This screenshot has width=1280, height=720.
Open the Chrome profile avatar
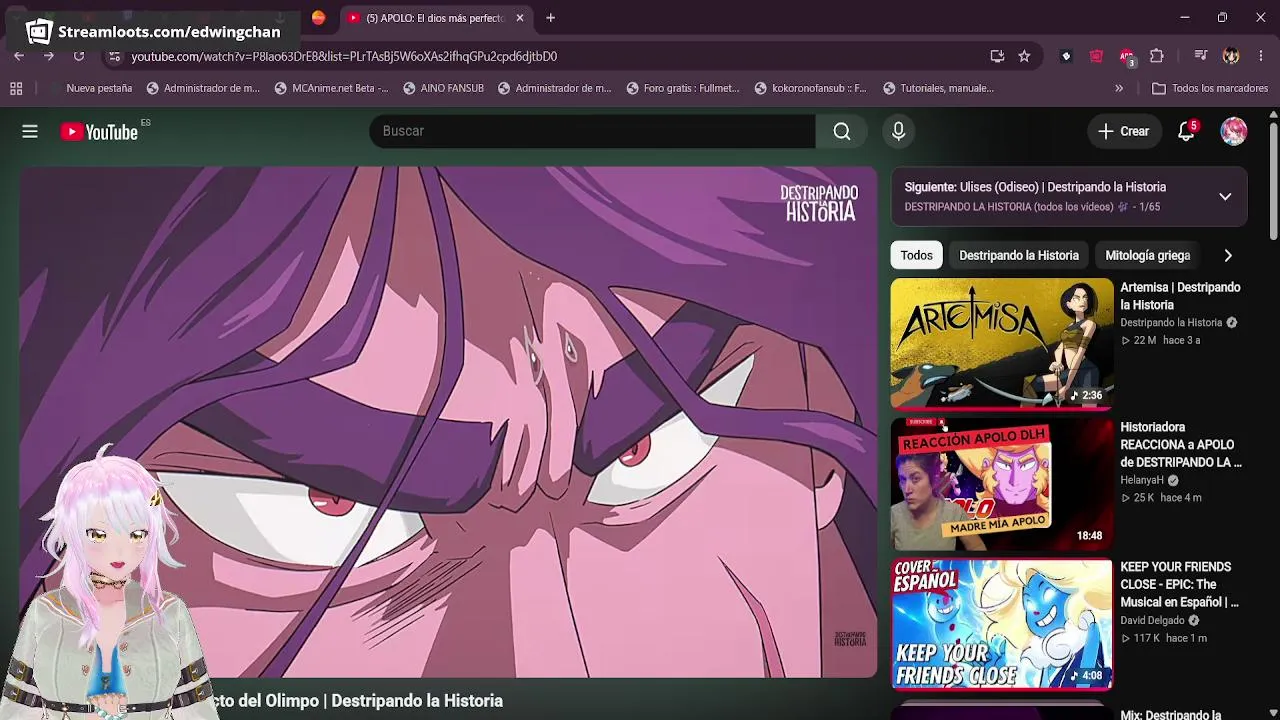(1231, 56)
